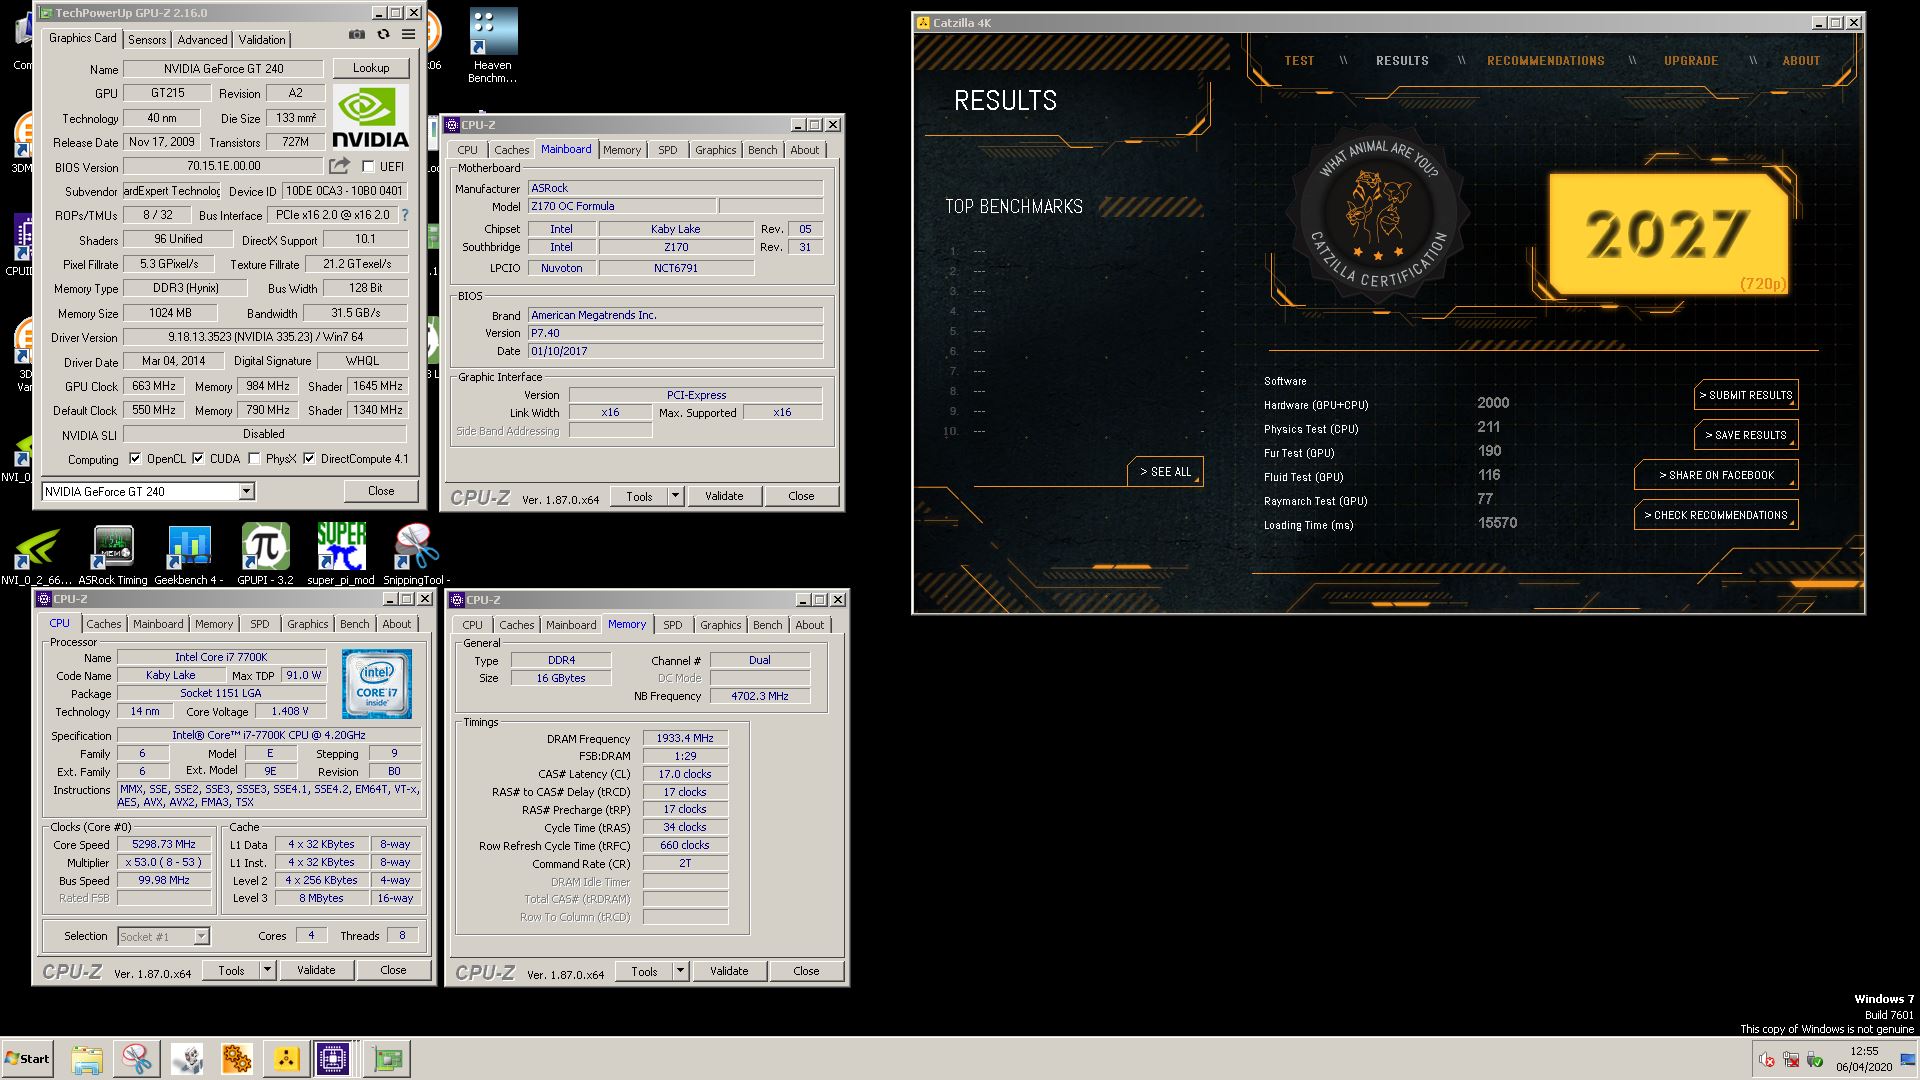Switch to the Sensors tab in GPU-Z
The height and width of the screenshot is (1080, 1920).
point(147,40)
